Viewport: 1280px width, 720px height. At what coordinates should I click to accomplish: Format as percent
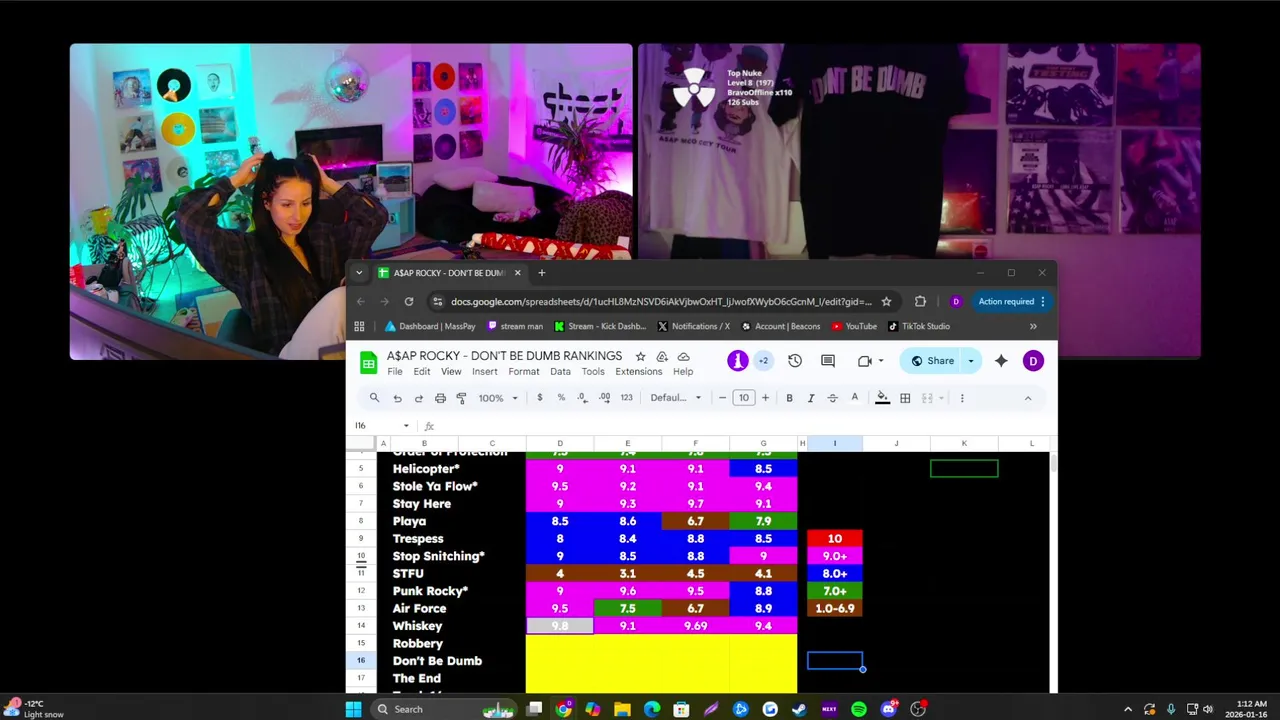point(561,398)
